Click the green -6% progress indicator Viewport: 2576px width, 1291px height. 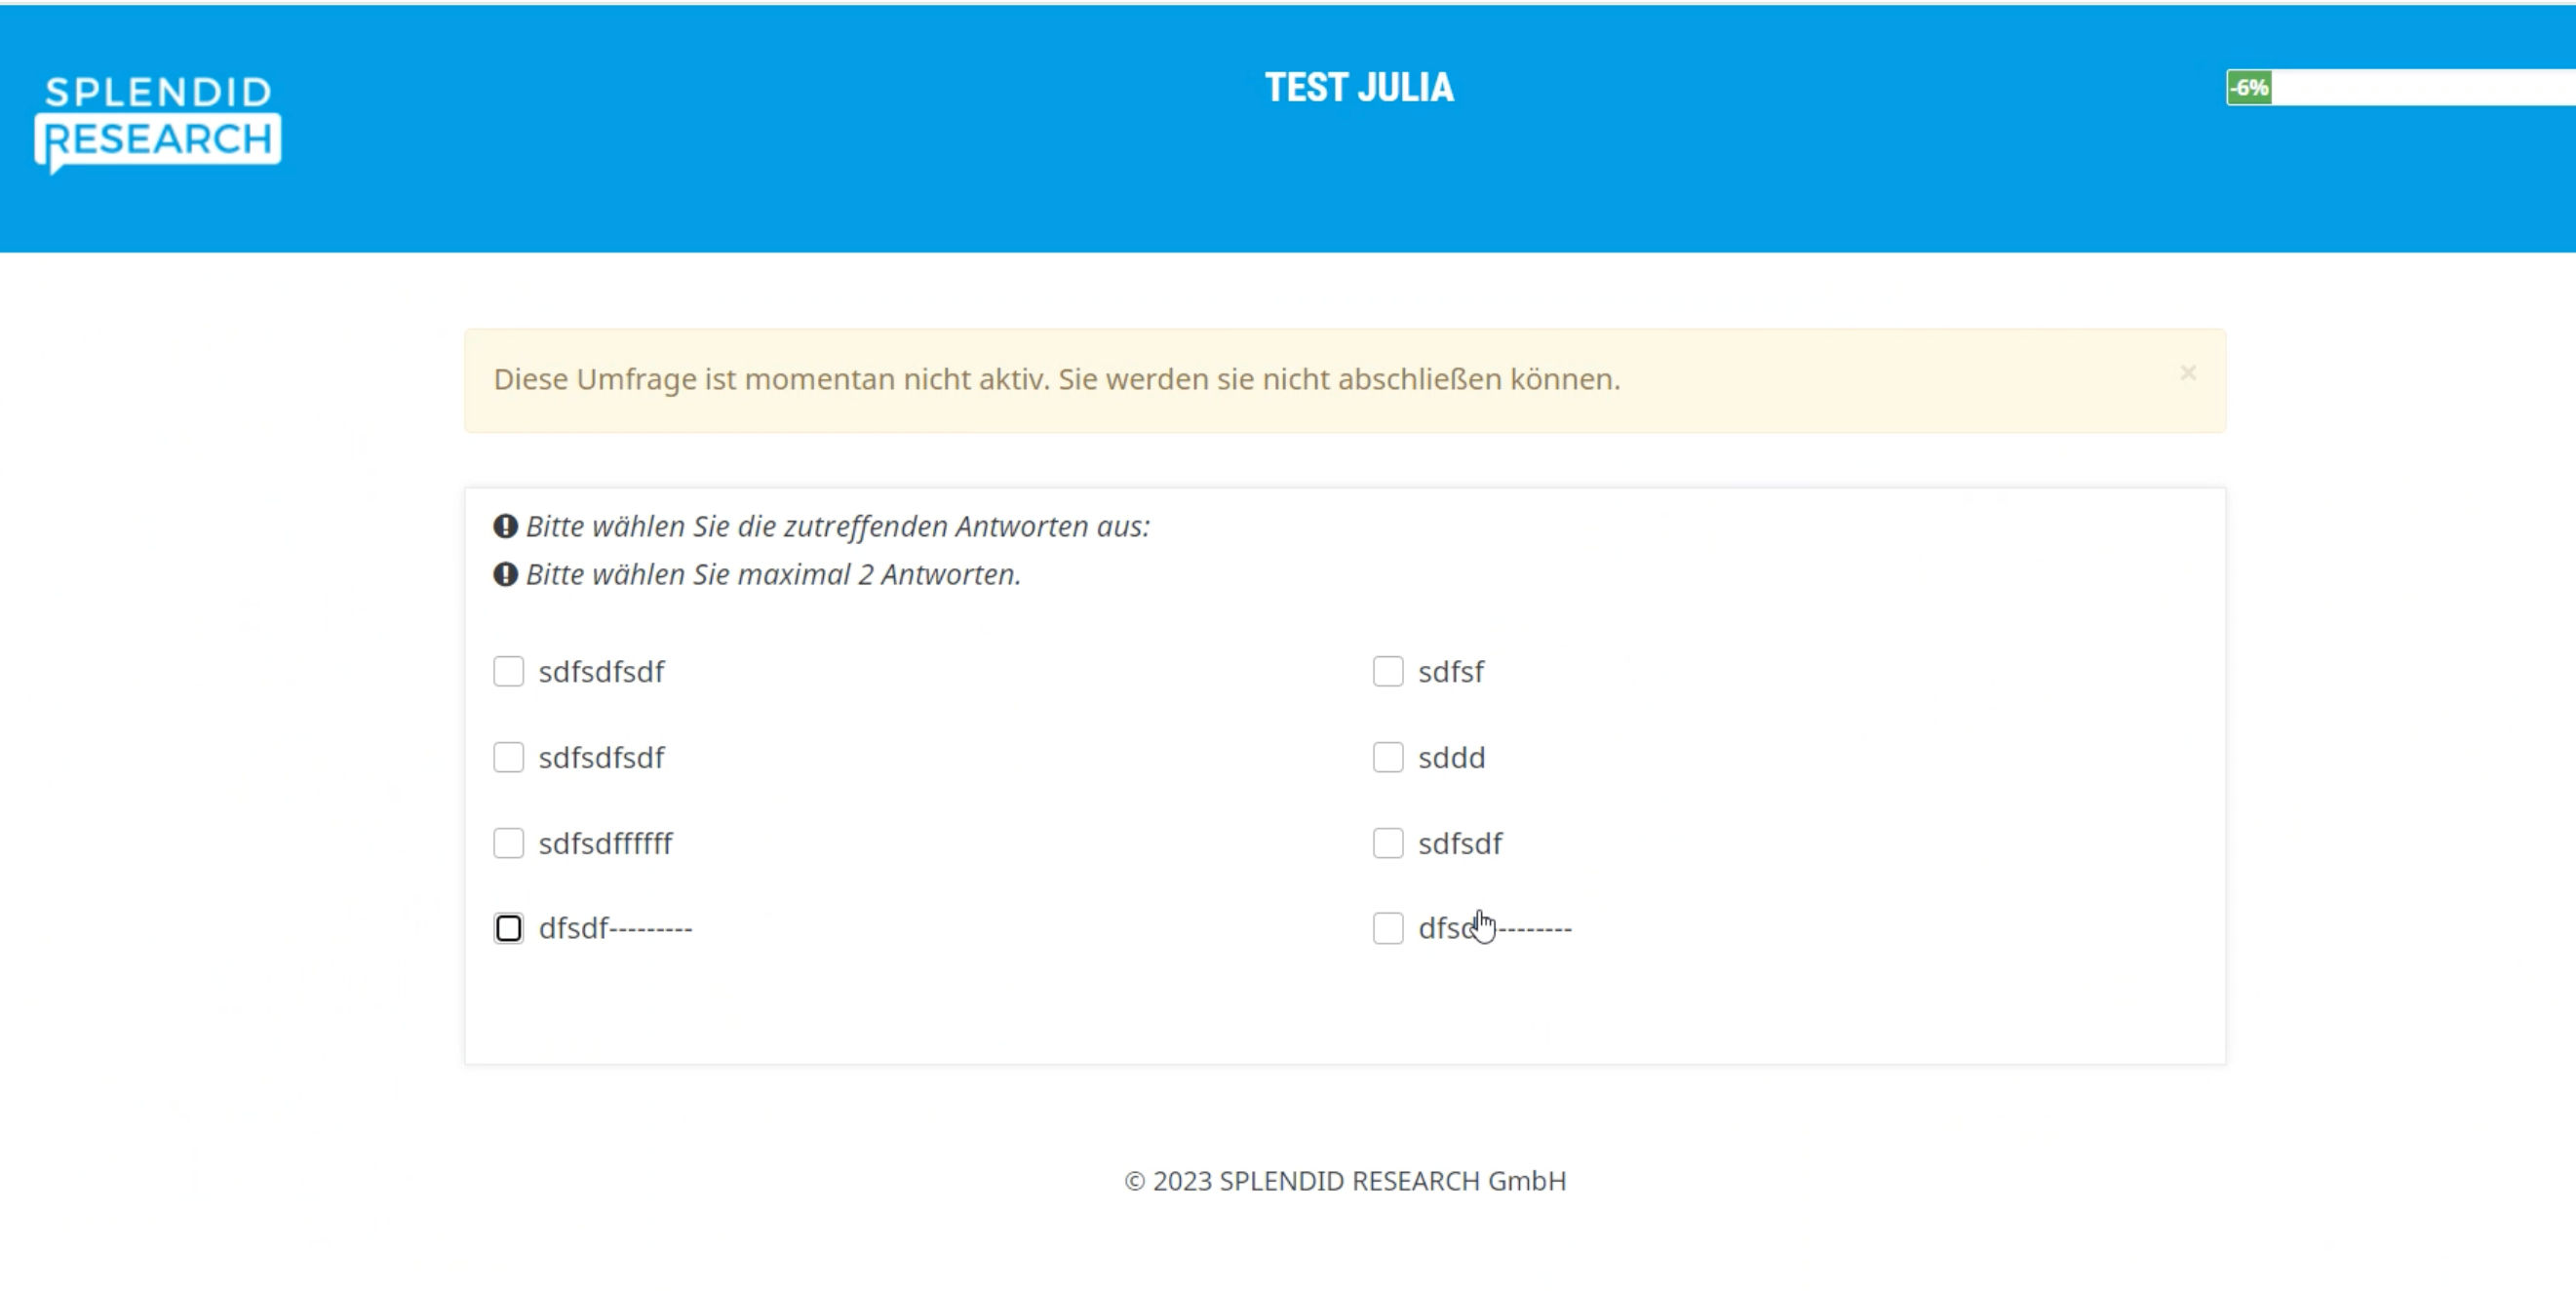click(2248, 88)
